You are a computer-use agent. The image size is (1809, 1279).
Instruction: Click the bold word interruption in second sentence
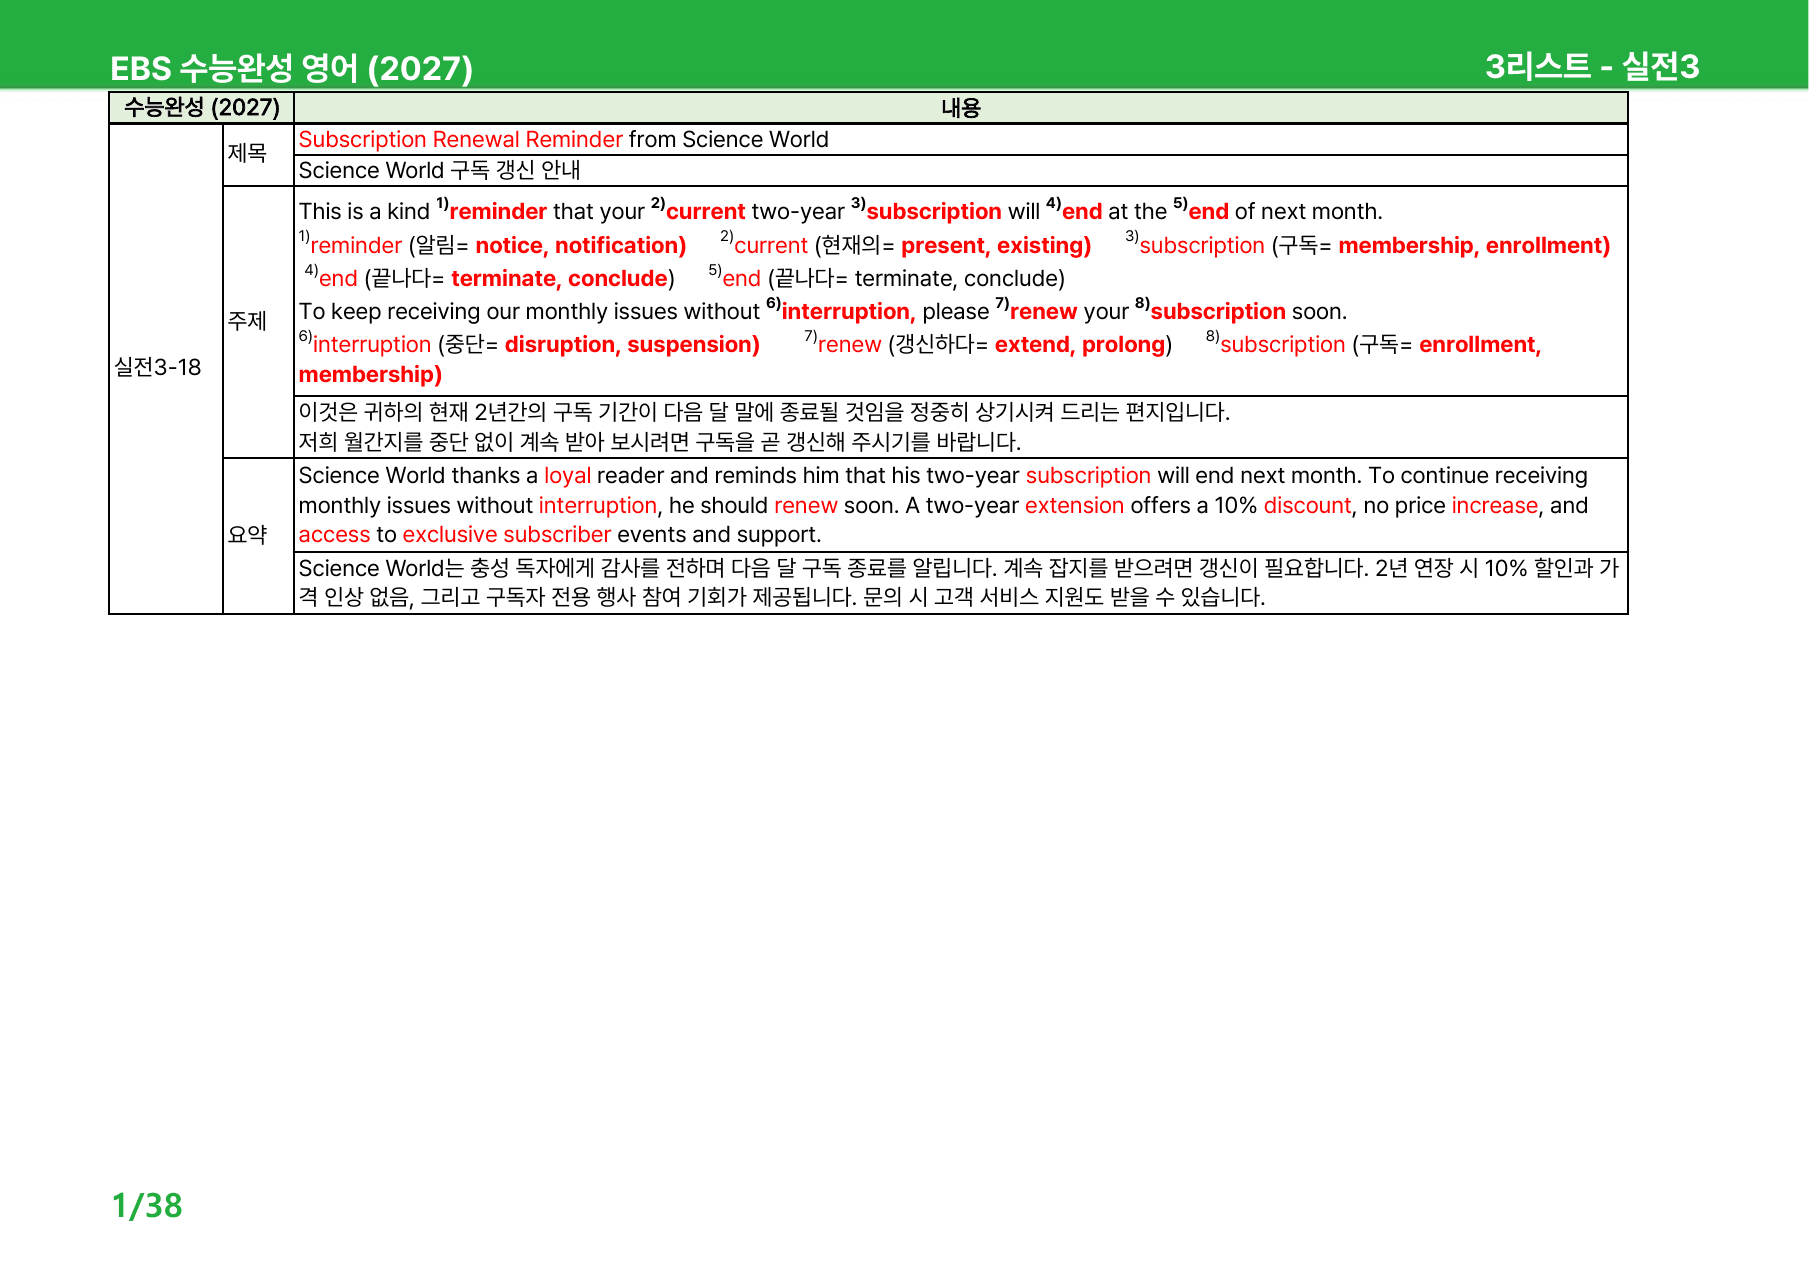click(x=847, y=311)
